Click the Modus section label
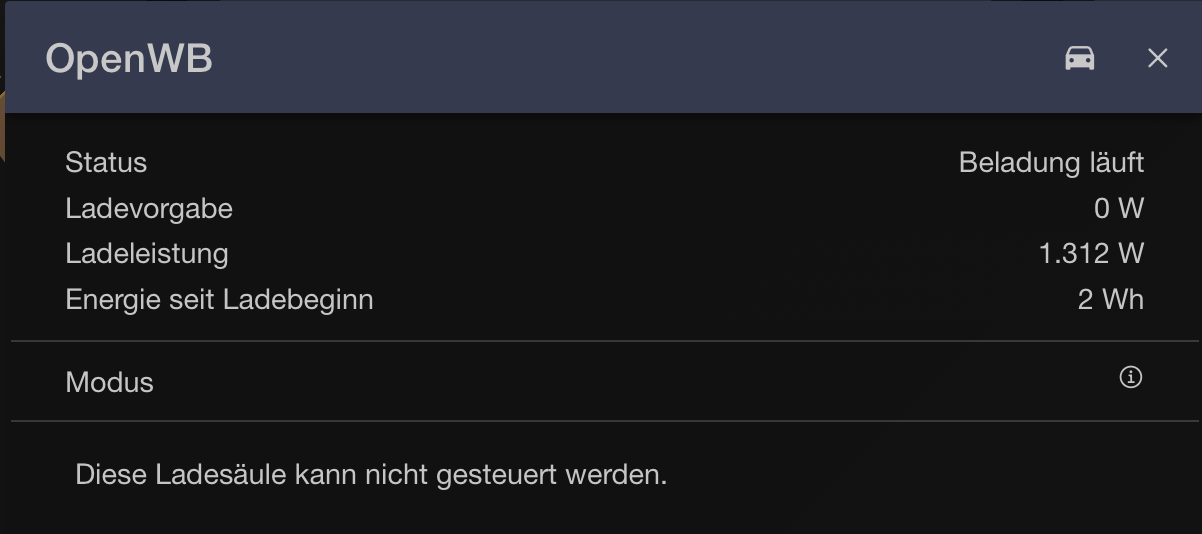 (110, 382)
